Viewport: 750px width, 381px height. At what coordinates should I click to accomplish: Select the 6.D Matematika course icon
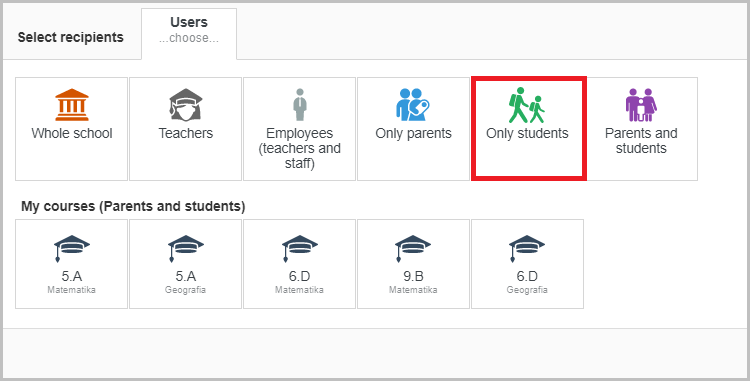pos(299,249)
